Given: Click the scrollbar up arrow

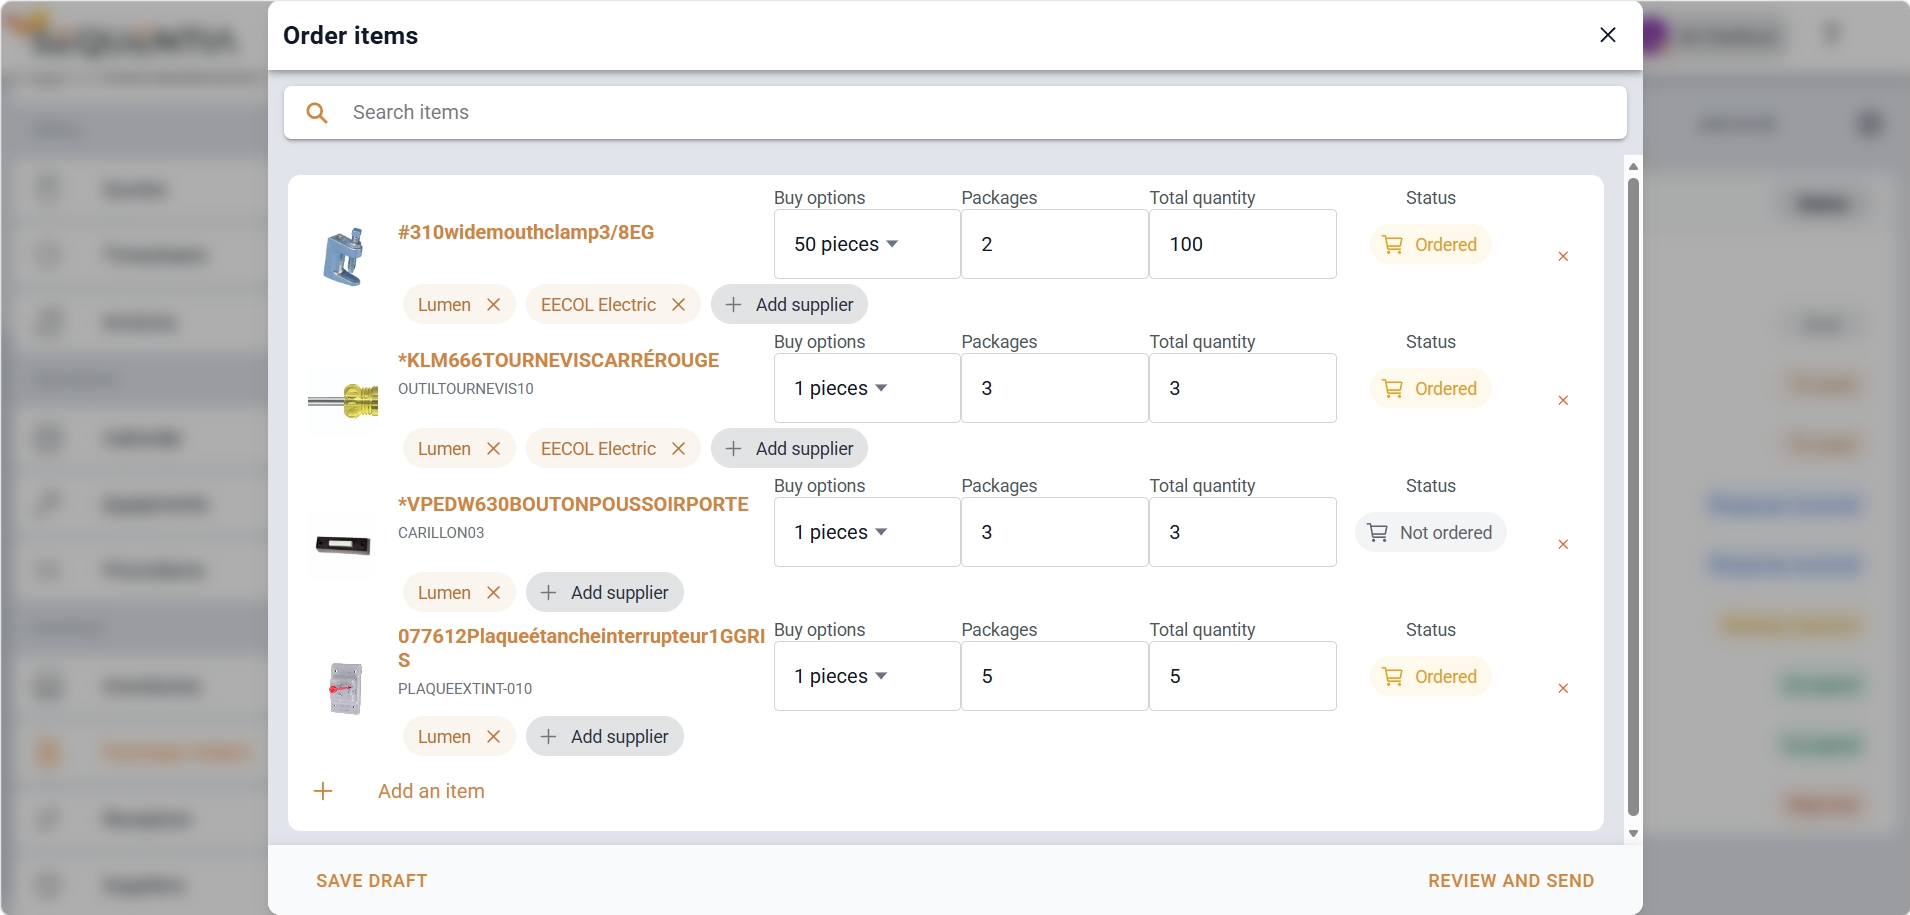Looking at the screenshot, I should point(1633,166).
